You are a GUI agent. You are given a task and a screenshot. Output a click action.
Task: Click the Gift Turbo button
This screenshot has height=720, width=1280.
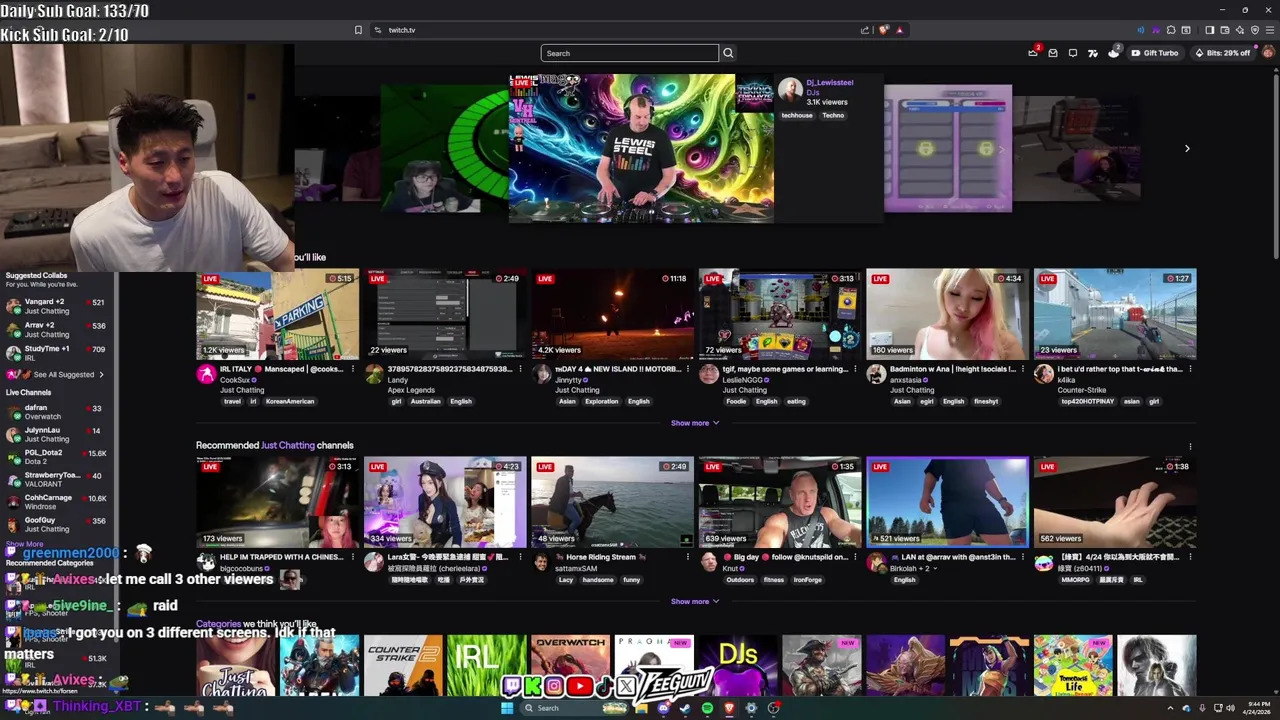1155,53
